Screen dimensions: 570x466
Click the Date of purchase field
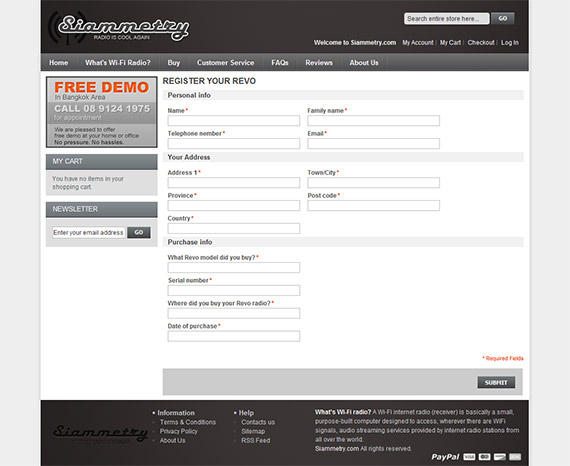[234, 336]
